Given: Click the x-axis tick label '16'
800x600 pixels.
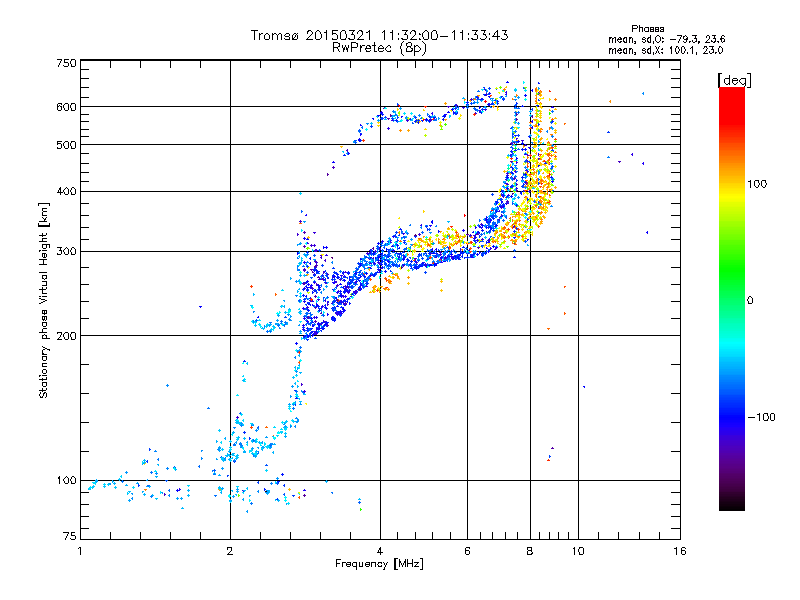Looking at the screenshot, I should point(680,551).
